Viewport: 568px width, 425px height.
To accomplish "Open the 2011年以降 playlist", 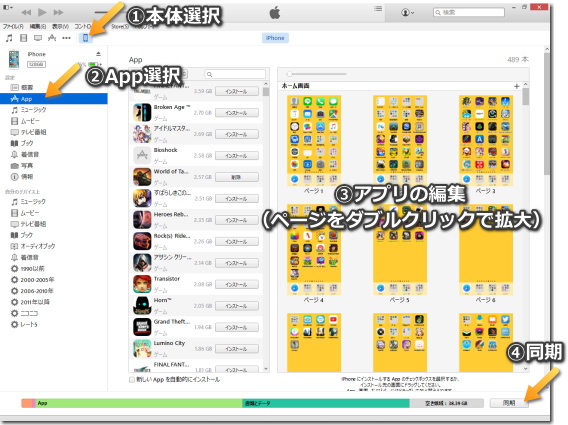I will coord(54,302).
